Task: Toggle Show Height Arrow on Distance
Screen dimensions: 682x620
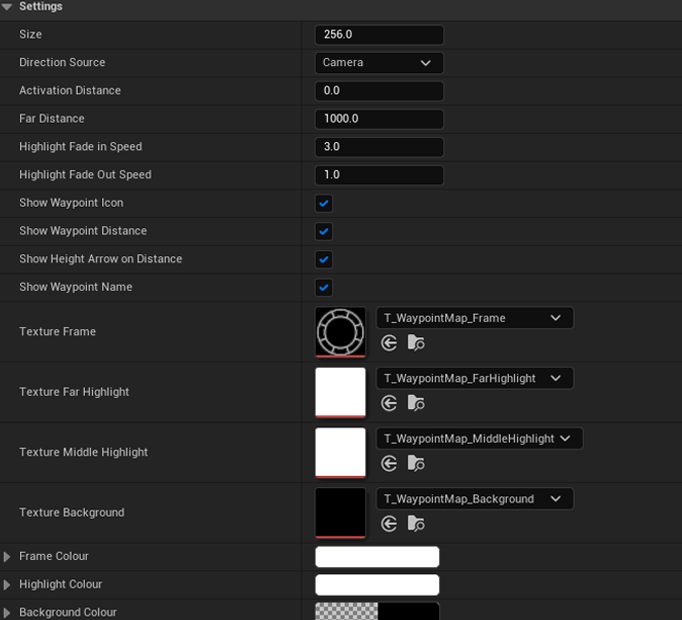Action: tap(324, 259)
